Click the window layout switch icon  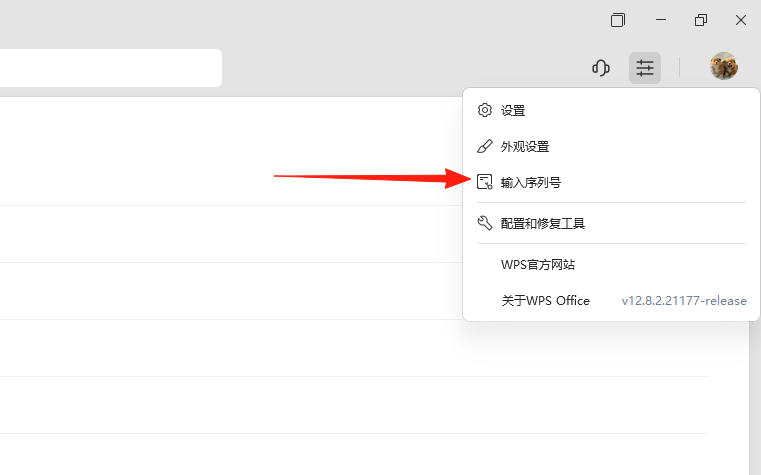click(617, 20)
